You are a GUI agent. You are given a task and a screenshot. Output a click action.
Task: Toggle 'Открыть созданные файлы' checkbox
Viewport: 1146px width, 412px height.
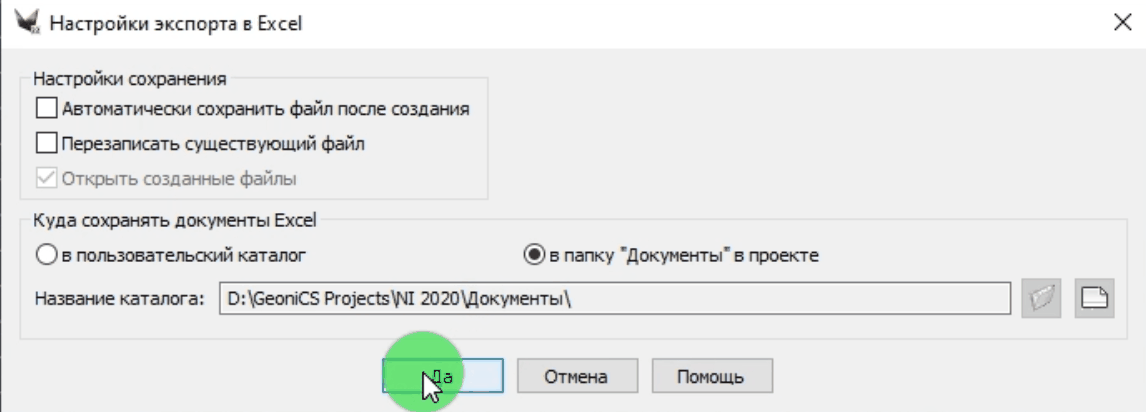[x=46, y=178]
